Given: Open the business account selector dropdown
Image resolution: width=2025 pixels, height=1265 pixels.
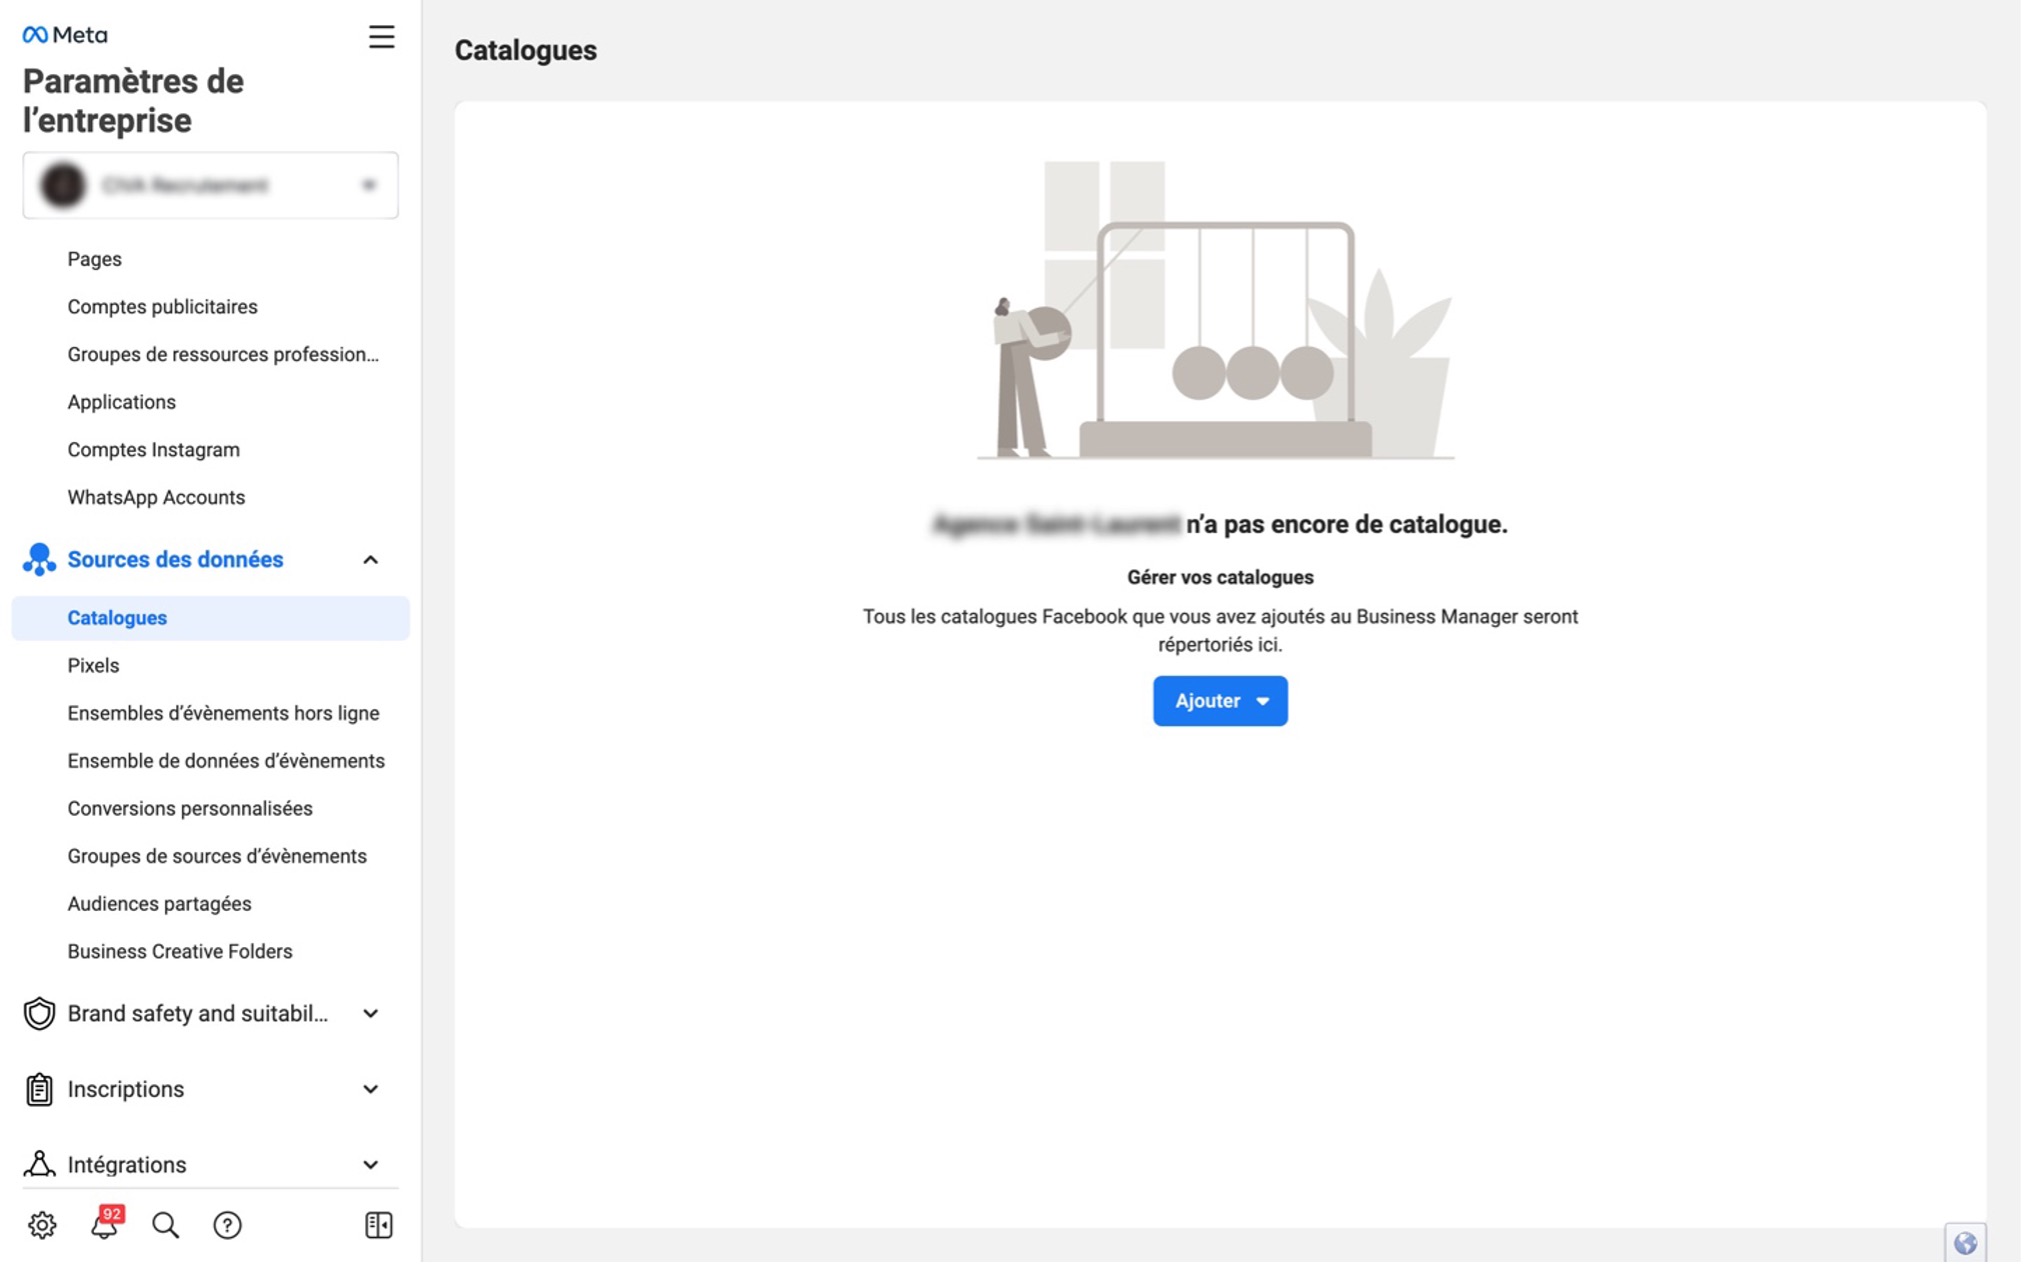Looking at the screenshot, I should [211, 186].
